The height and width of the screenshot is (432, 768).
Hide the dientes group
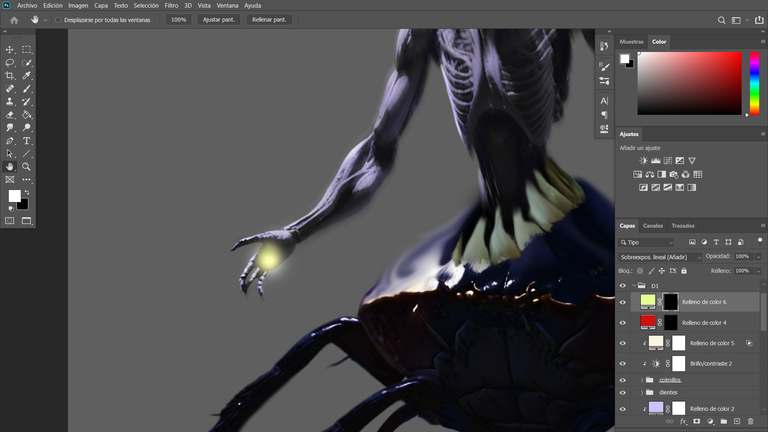pyautogui.click(x=623, y=392)
